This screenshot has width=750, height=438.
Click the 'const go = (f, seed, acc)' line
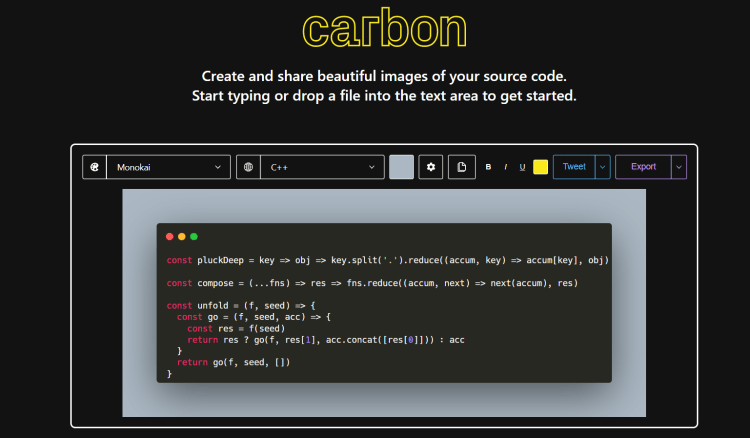pos(254,317)
